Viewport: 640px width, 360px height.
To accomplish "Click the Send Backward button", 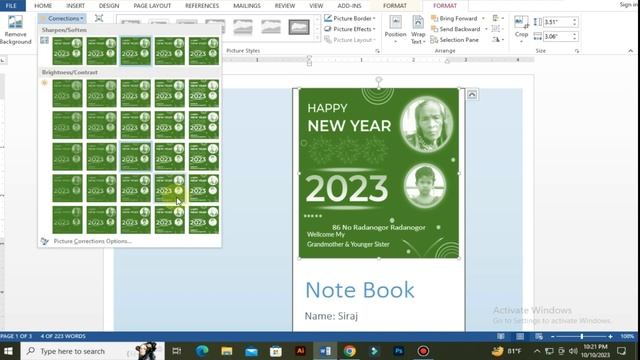I will coord(455,29).
